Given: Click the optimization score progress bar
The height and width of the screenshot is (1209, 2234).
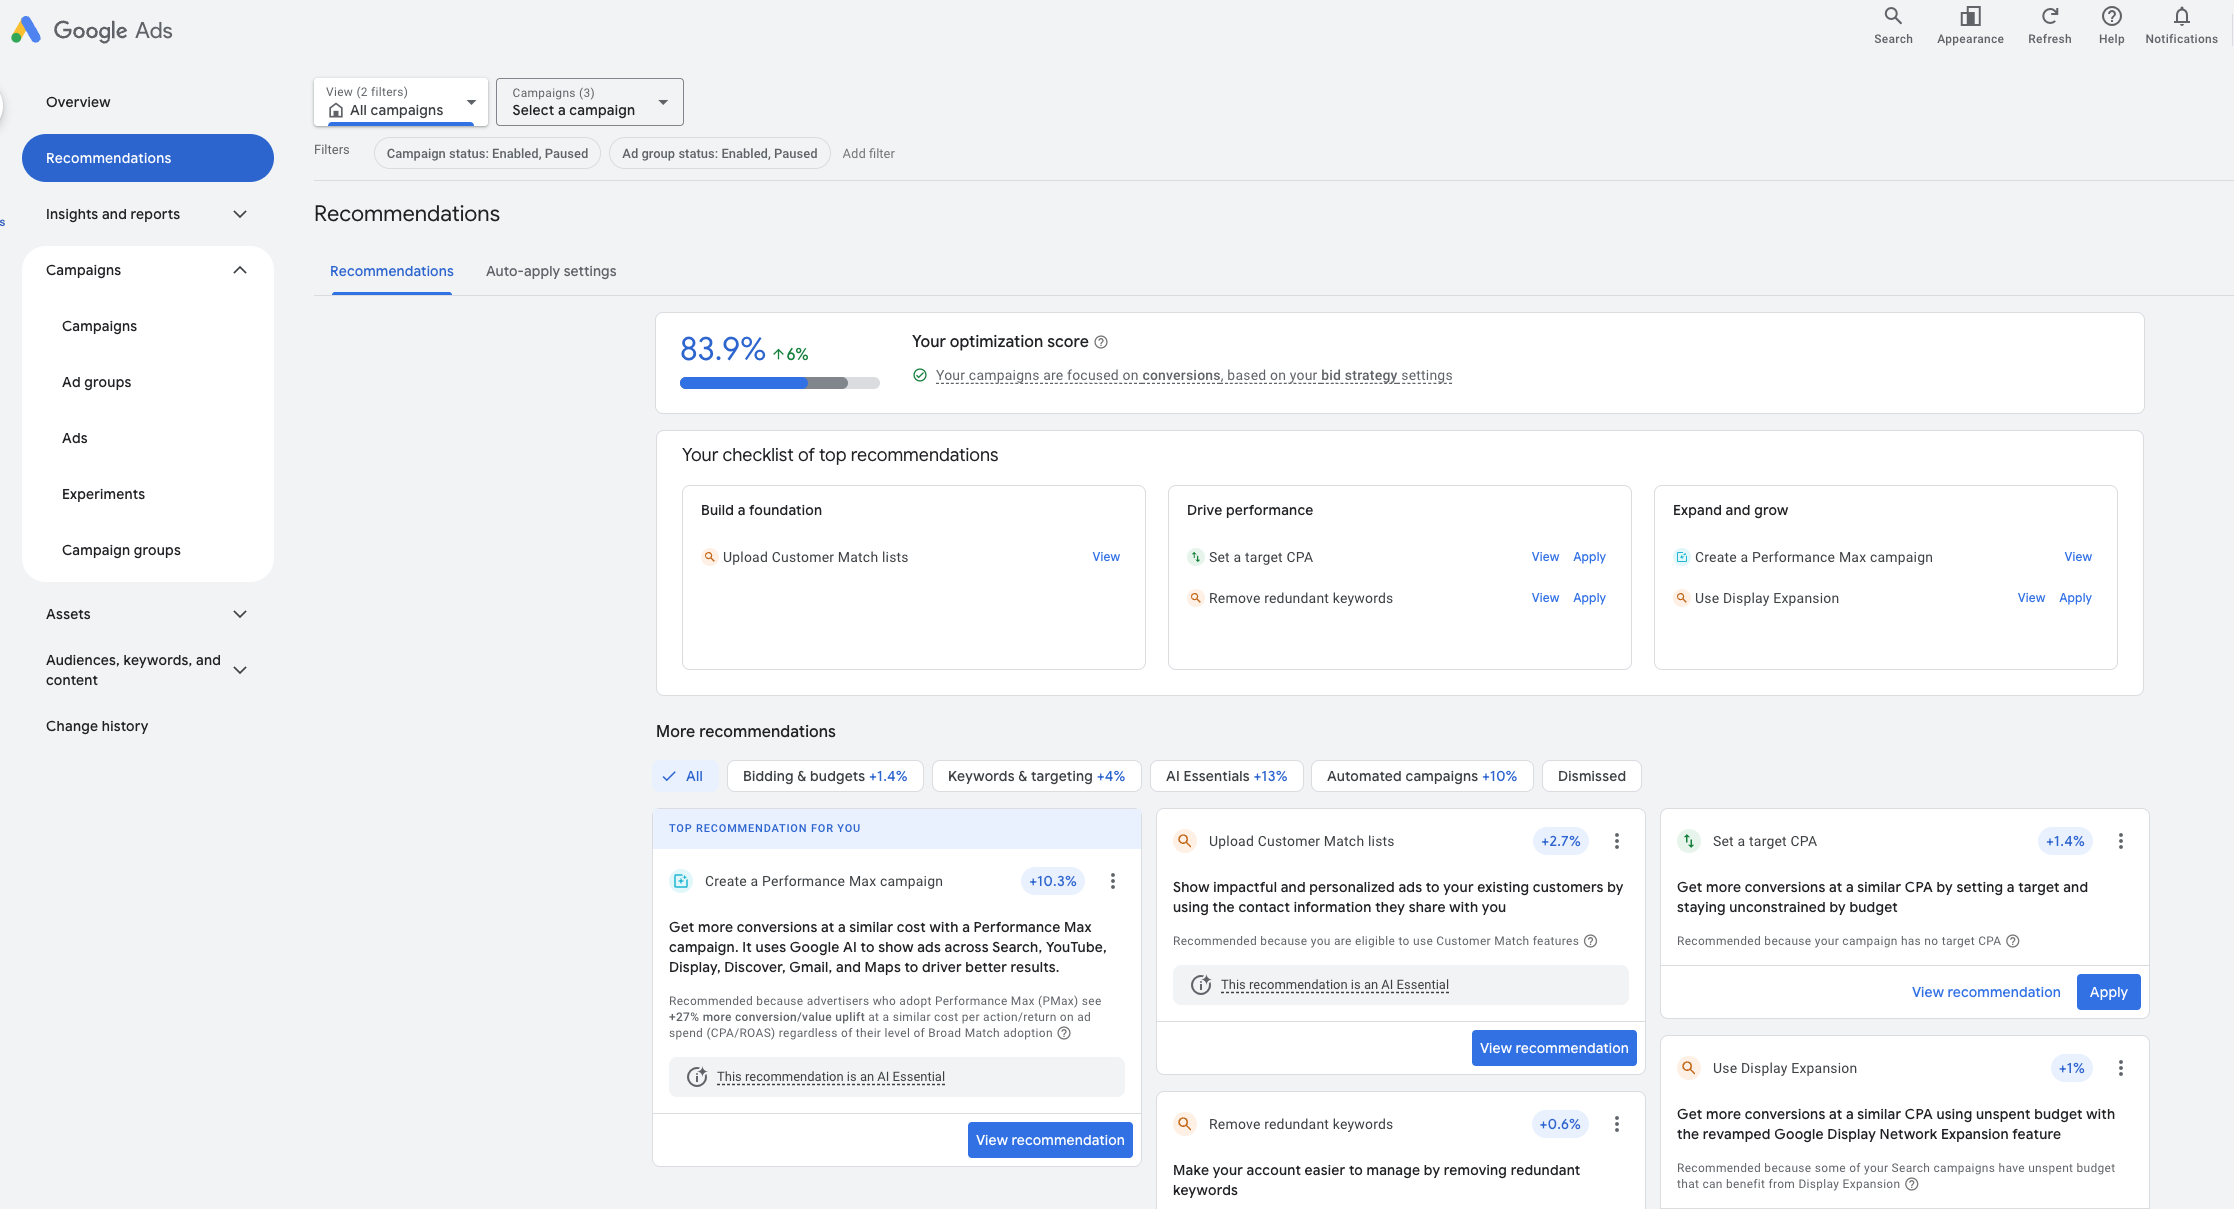Looking at the screenshot, I should point(779,383).
